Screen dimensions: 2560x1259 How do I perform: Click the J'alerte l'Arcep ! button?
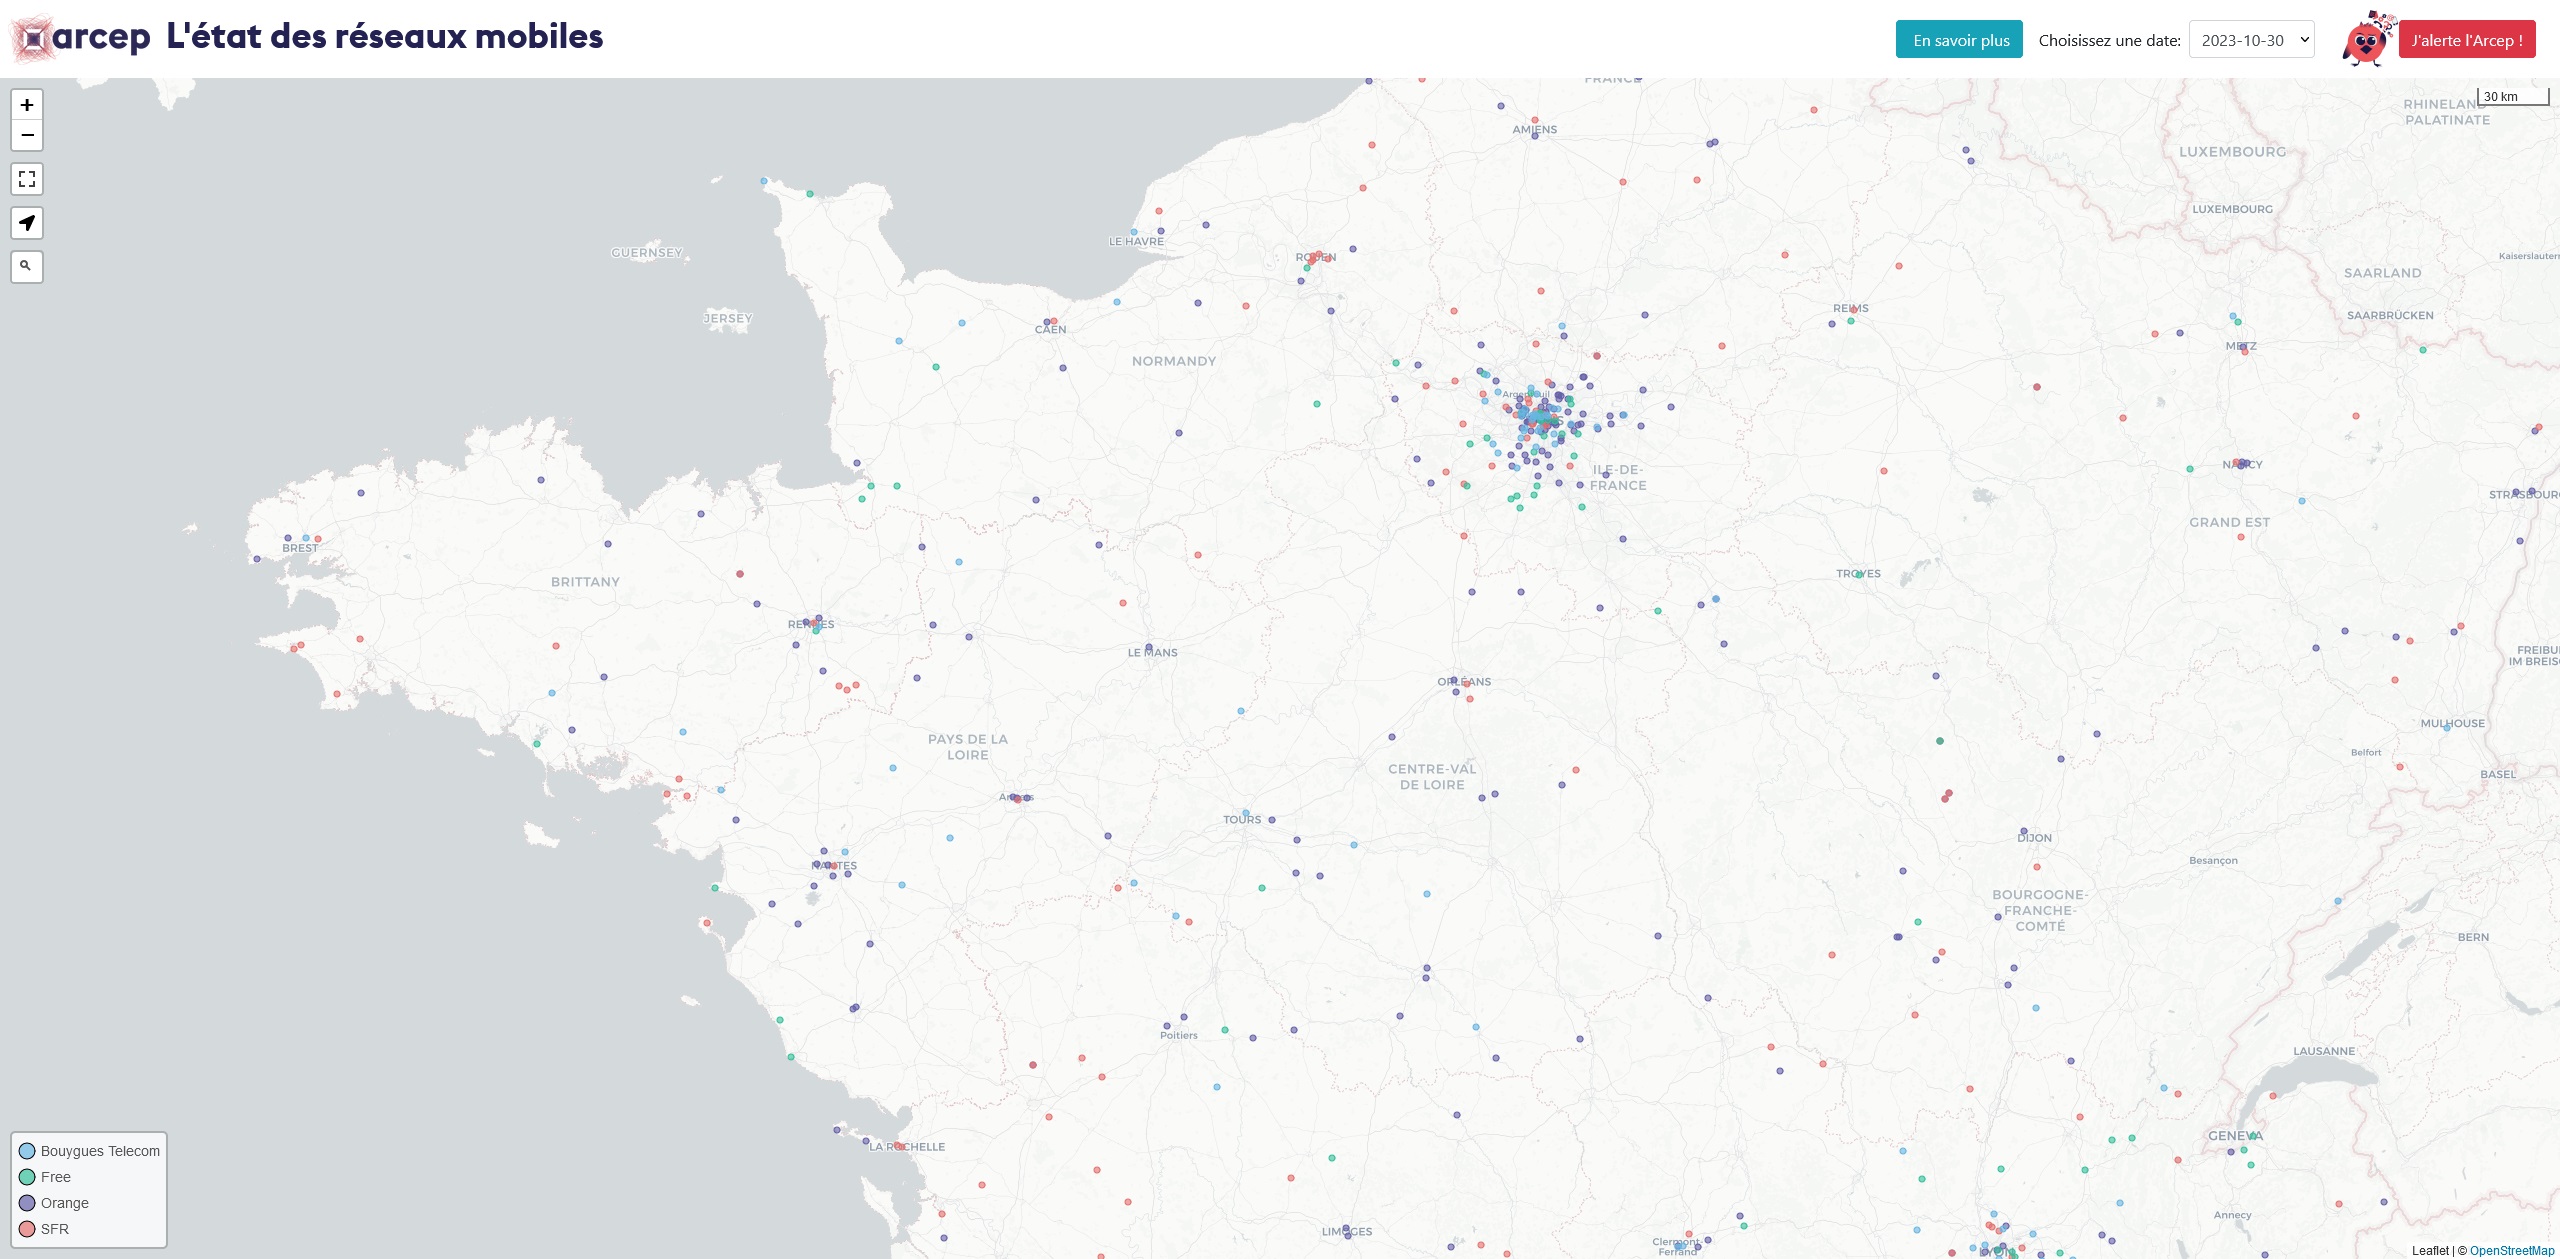click(2466, 40)
